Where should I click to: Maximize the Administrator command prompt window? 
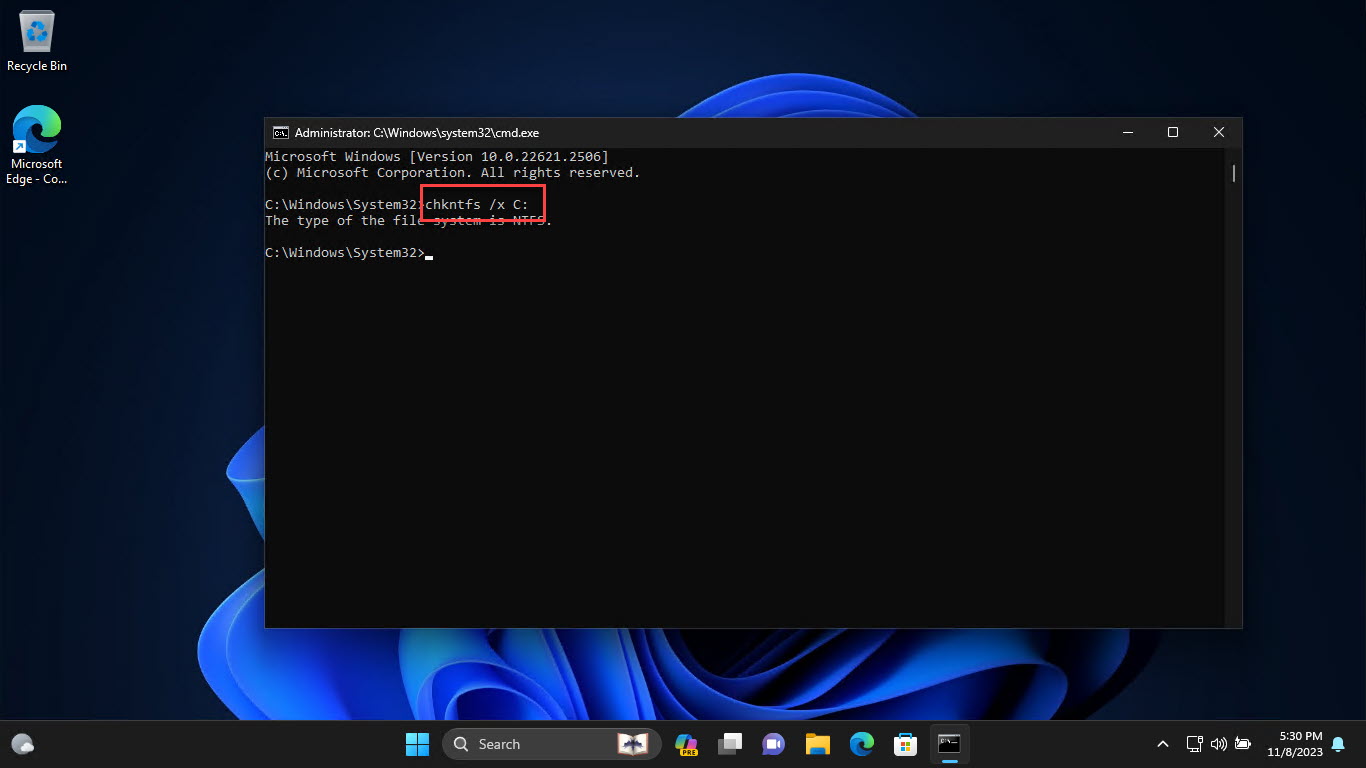[x=1173, y=132]
